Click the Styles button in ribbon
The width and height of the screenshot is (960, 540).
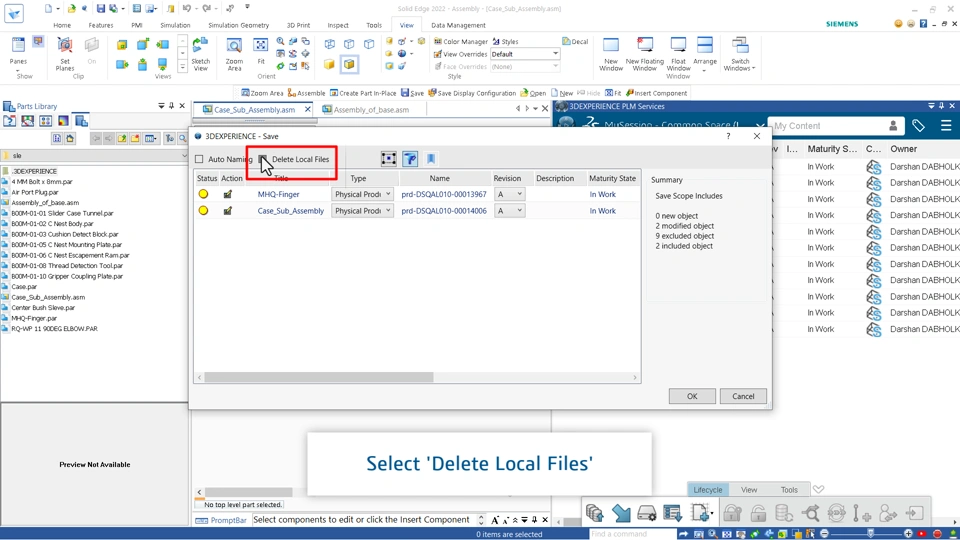(x=505, y=42)
